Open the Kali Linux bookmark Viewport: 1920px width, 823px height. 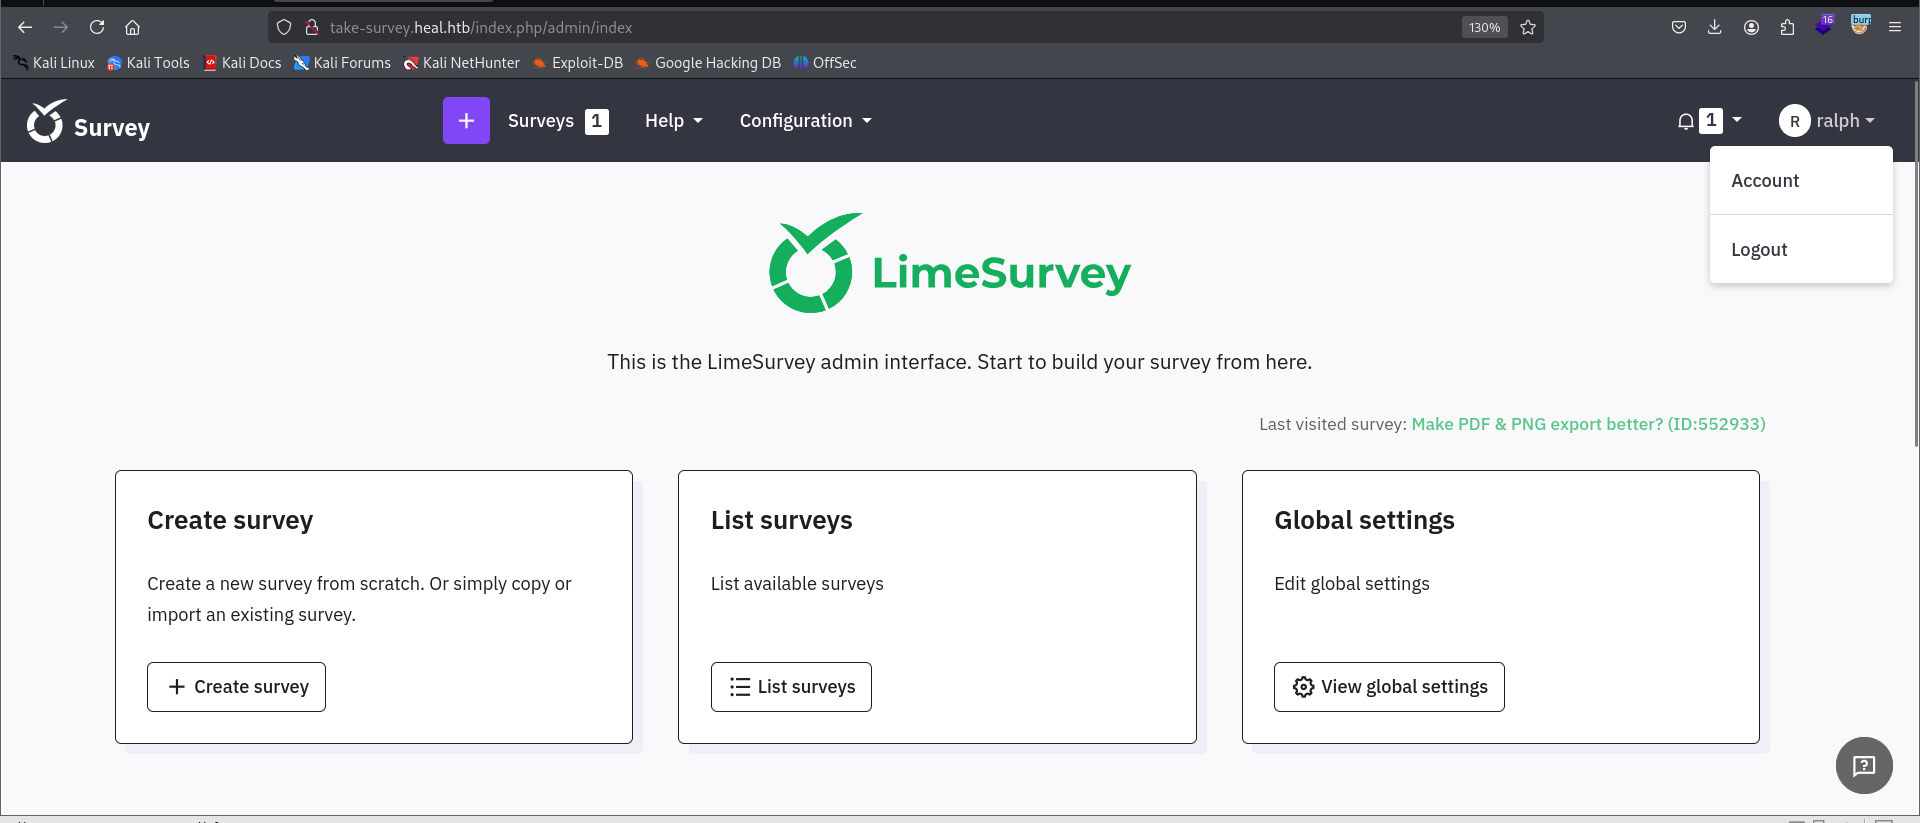(54, 62)
